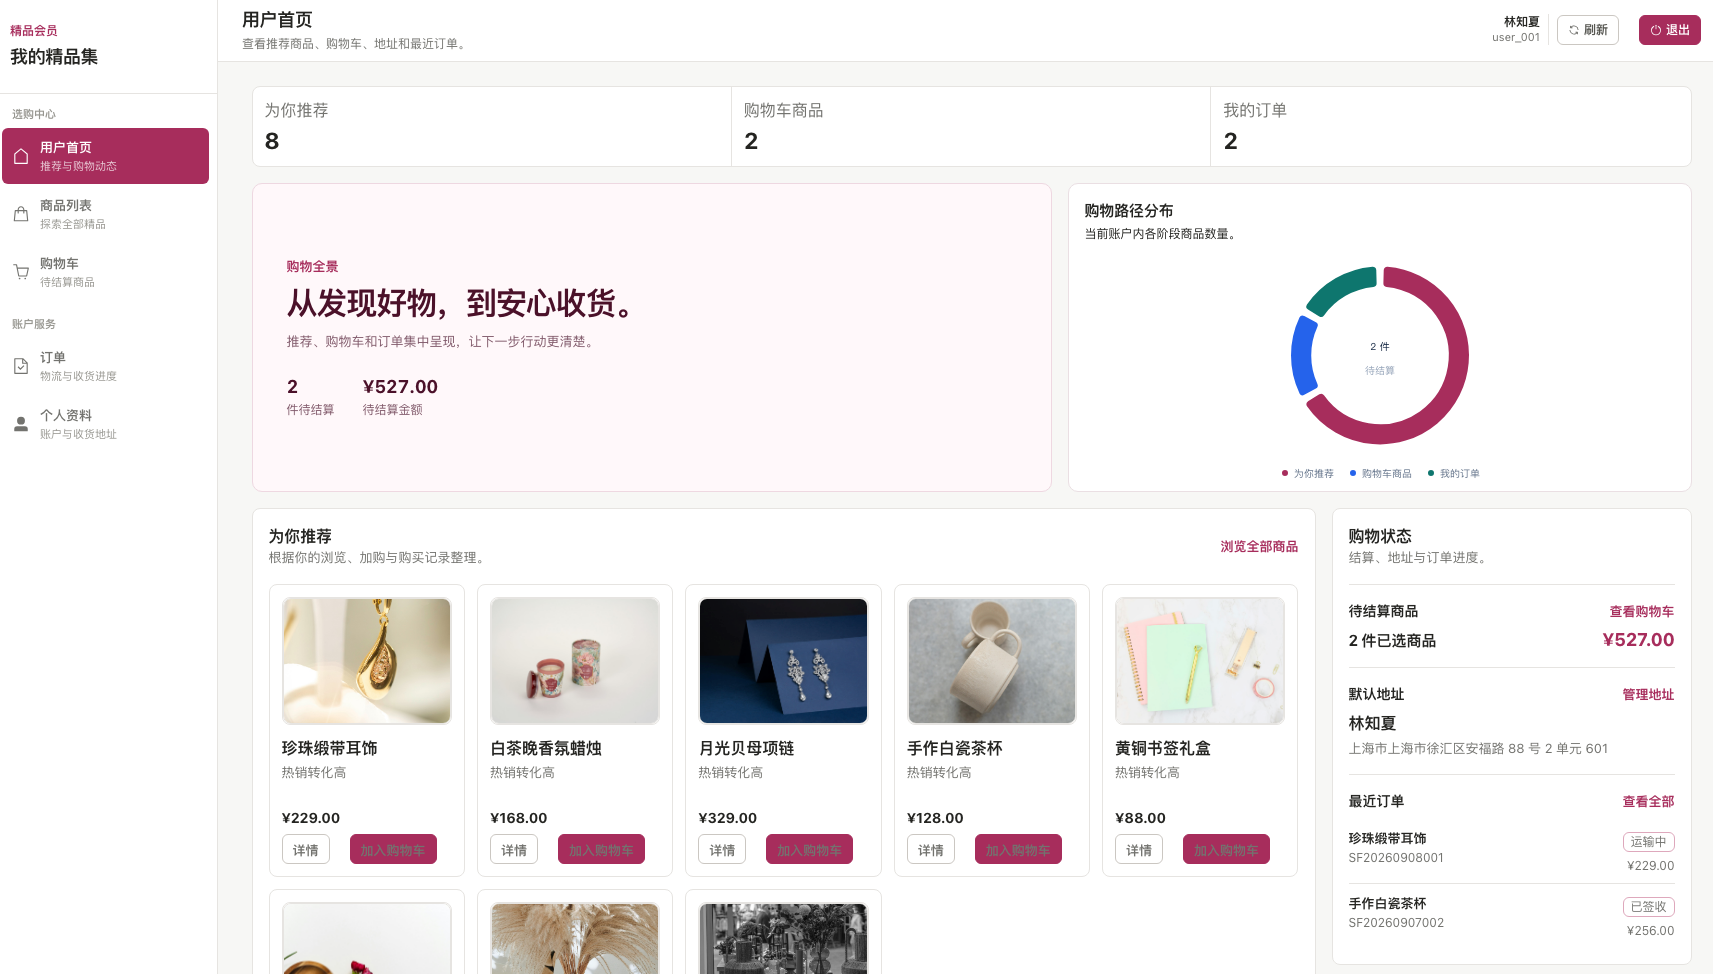The height and width of the screenshot is (974, 1713).
Task: Click the order document icon beside 订单
Action: pos(21,366)
